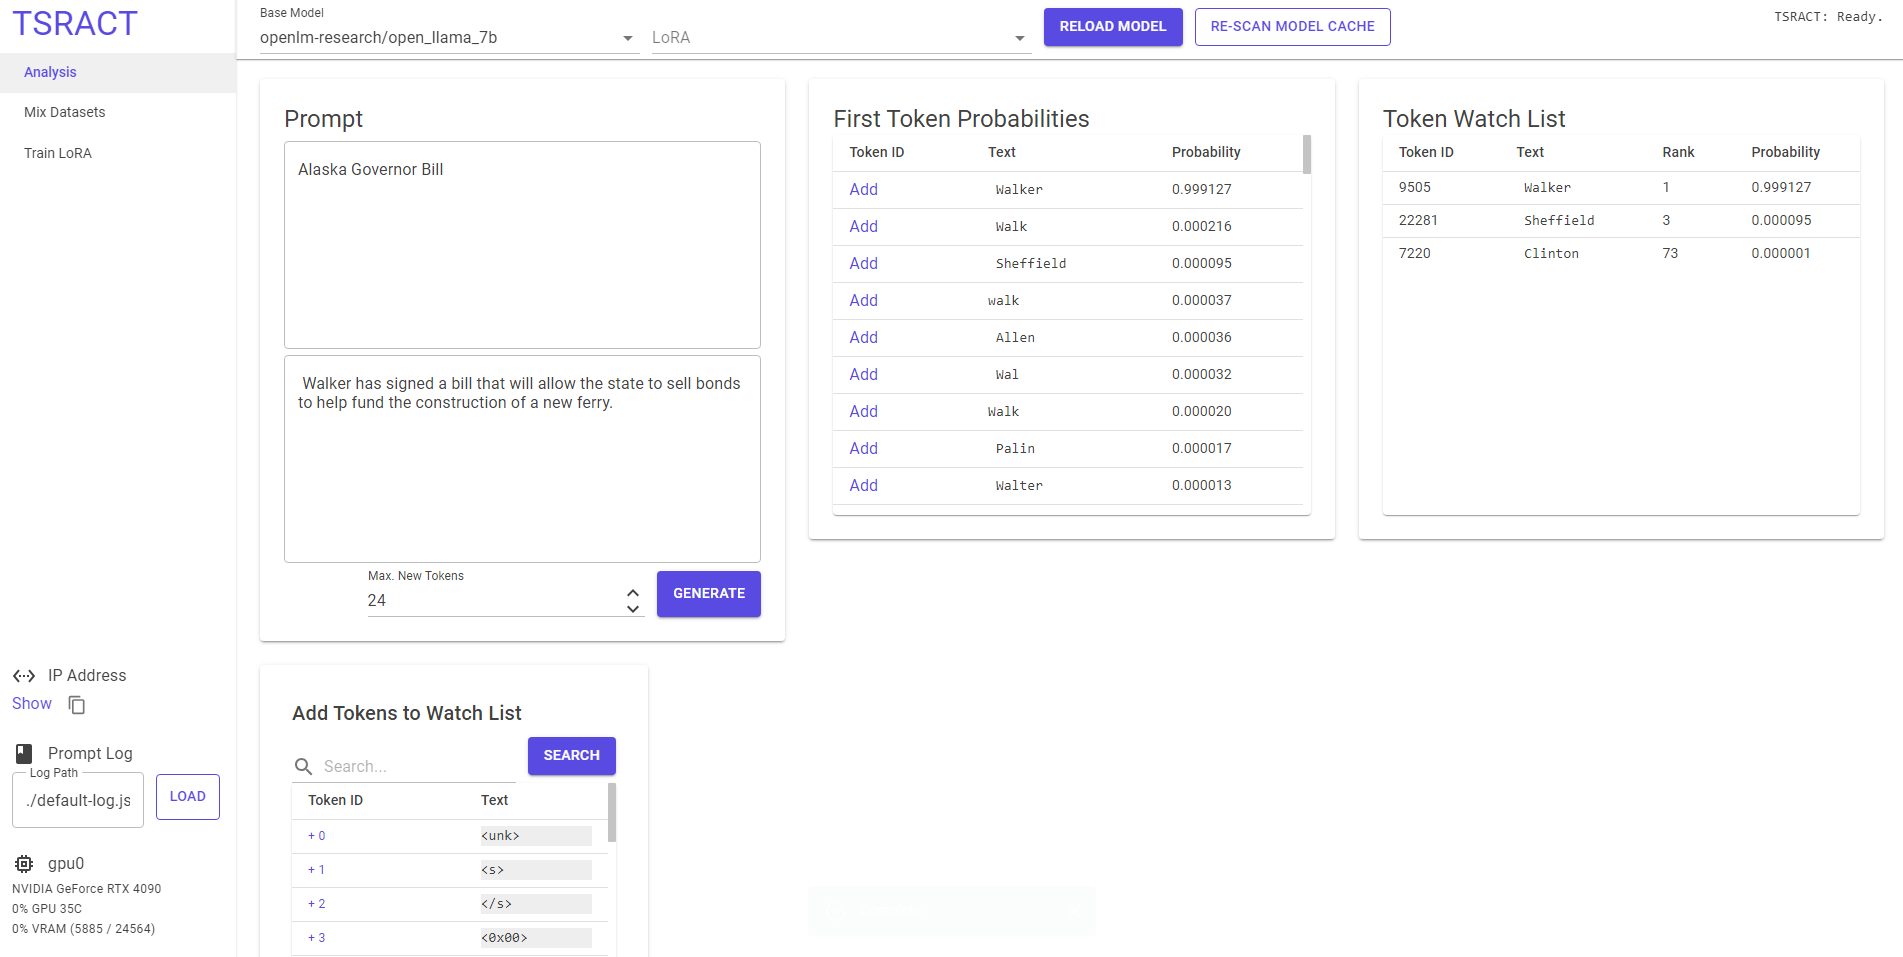Click the gpu0 chip icon
This screenshot has height=957, width=1903.
click(x=24, y=864)
